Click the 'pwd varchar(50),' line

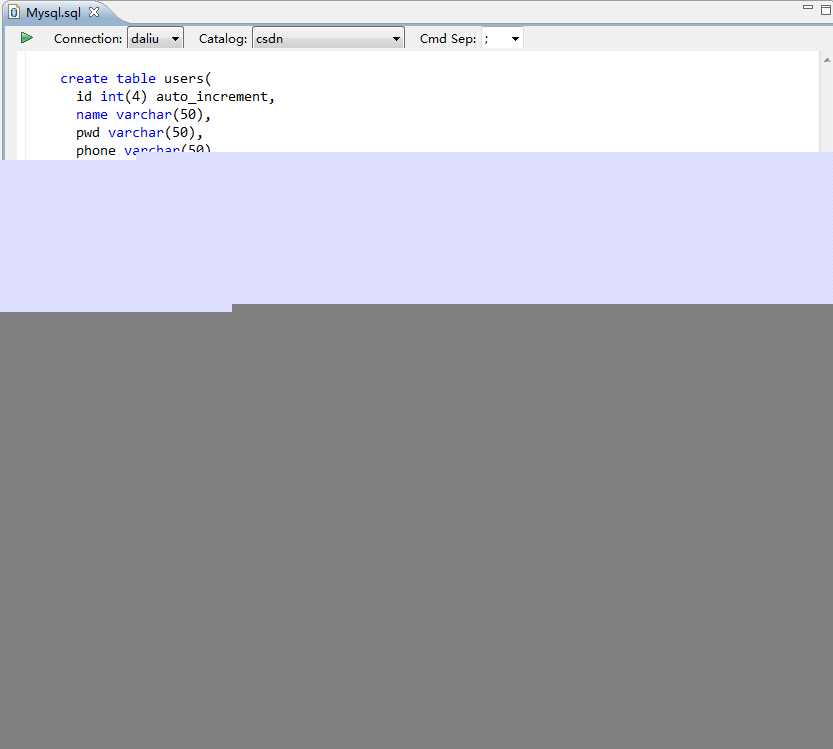[x=140, y=133]
